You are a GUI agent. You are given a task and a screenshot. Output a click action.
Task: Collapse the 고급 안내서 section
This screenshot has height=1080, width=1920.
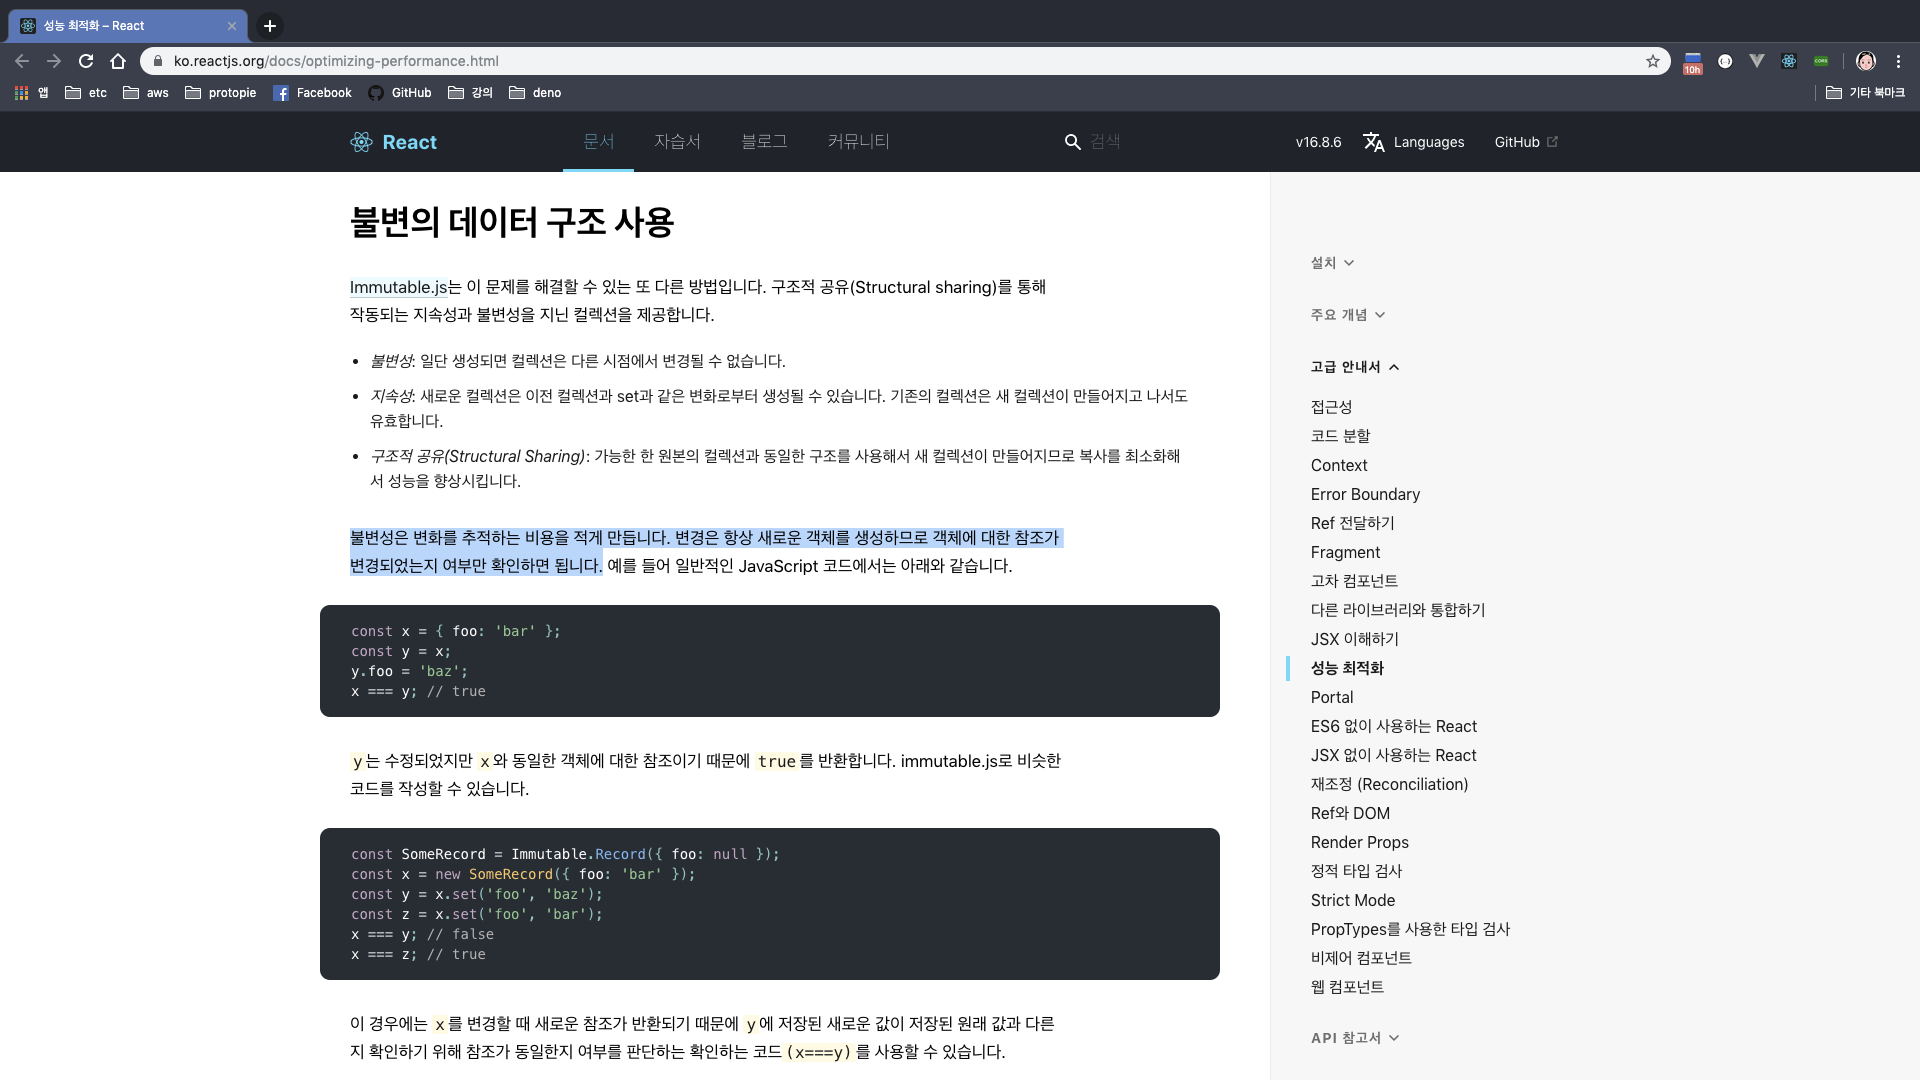pos(1355,367)
